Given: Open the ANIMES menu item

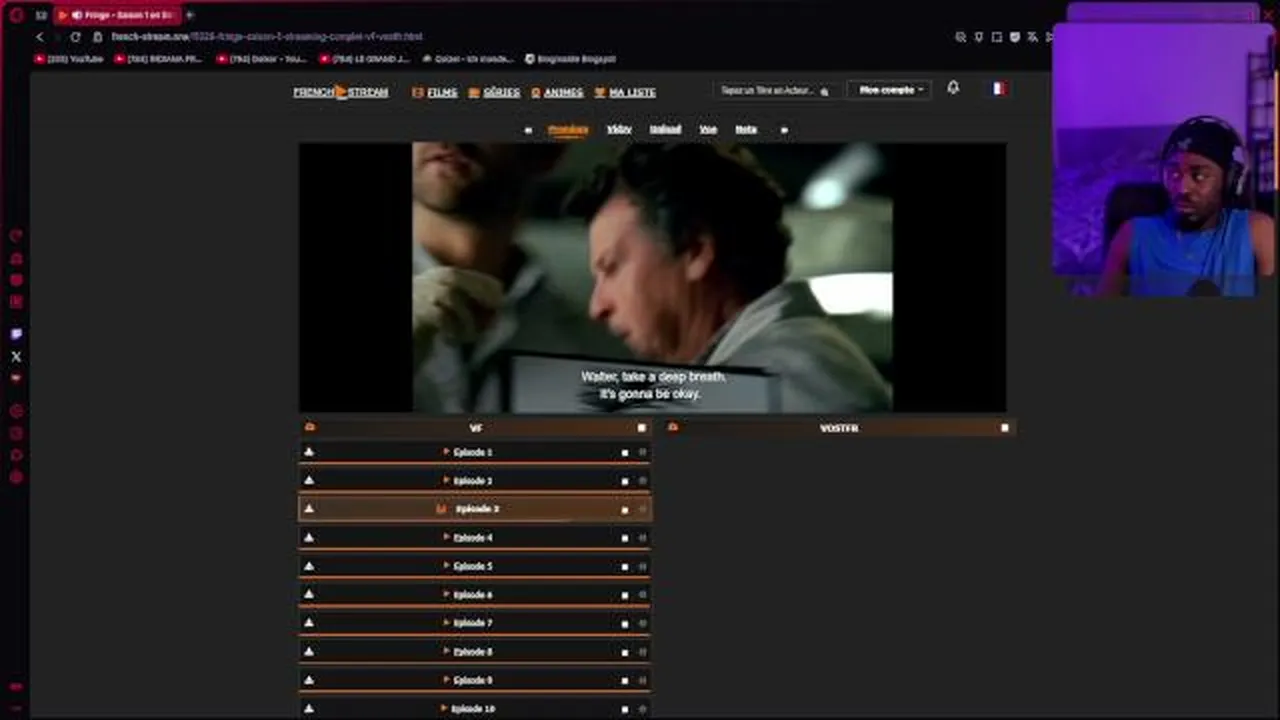Looking at the screenshot, I should [x=557, y=92].
